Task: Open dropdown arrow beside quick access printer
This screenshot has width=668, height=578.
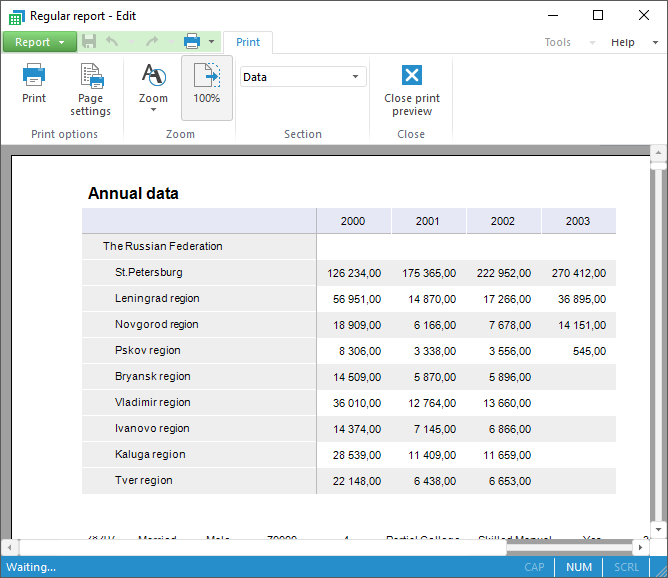Action: 212,42
